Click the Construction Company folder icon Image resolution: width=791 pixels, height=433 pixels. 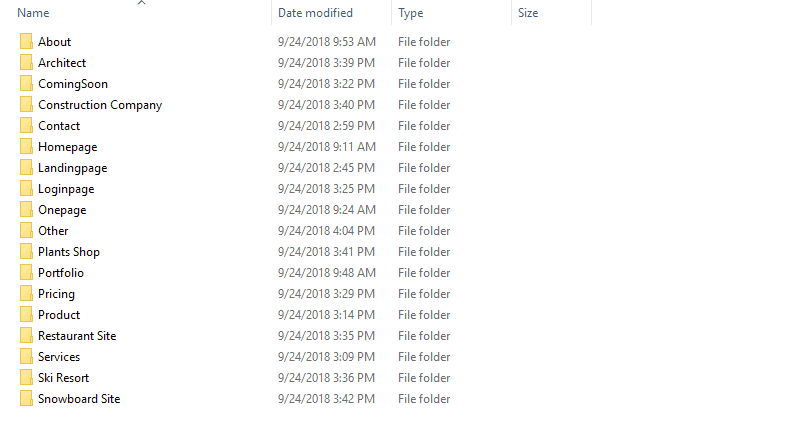pyautogui.click(x=26, y=104)
